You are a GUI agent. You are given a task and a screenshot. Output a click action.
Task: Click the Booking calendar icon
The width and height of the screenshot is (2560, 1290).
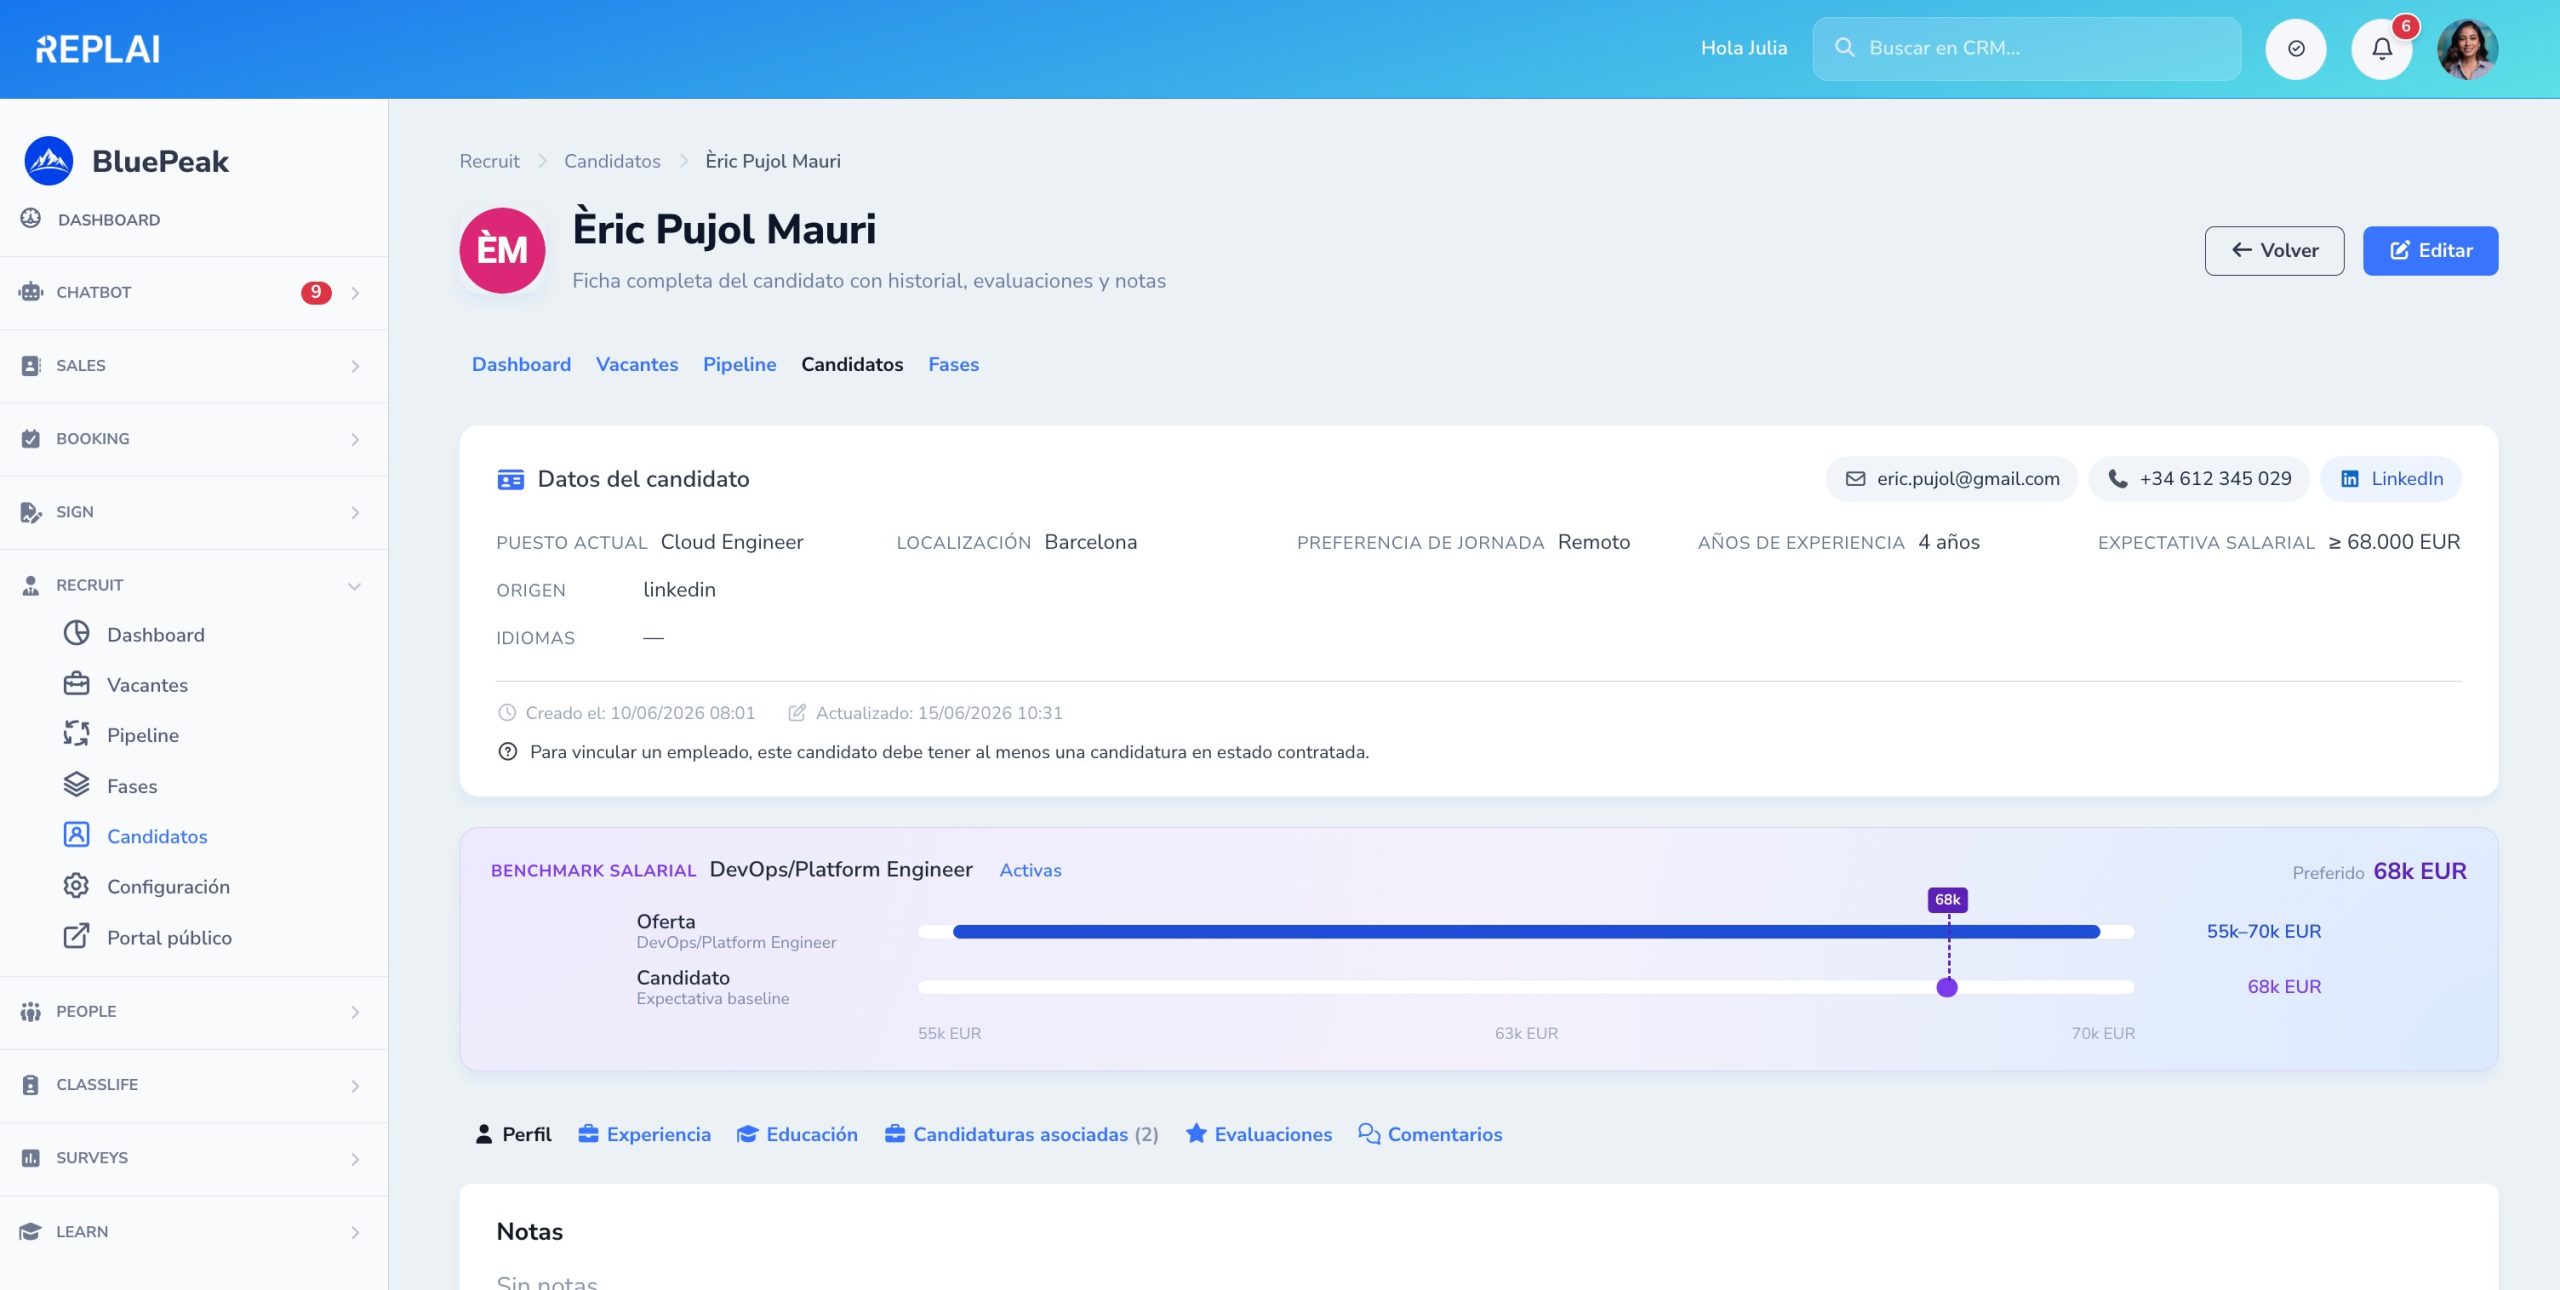tap(31, 438)
